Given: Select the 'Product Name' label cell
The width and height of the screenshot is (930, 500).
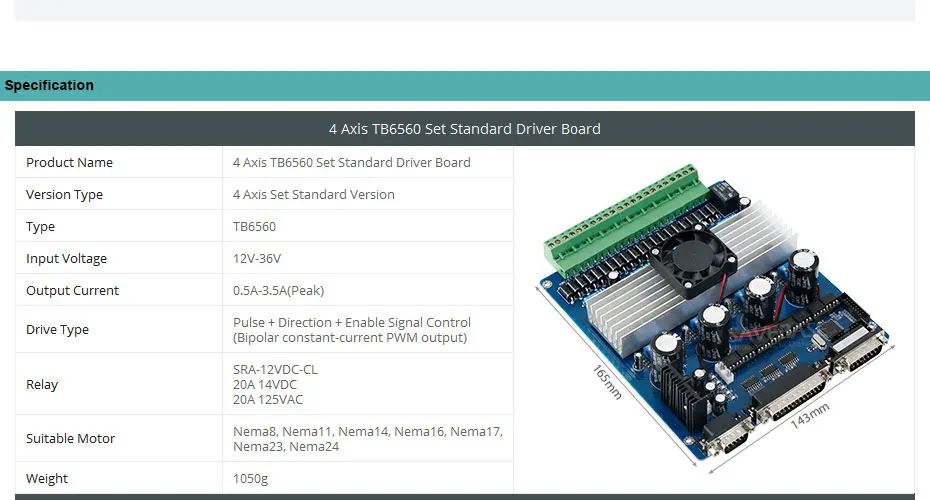Looking at the screenshot, I should tap(119, 162).
